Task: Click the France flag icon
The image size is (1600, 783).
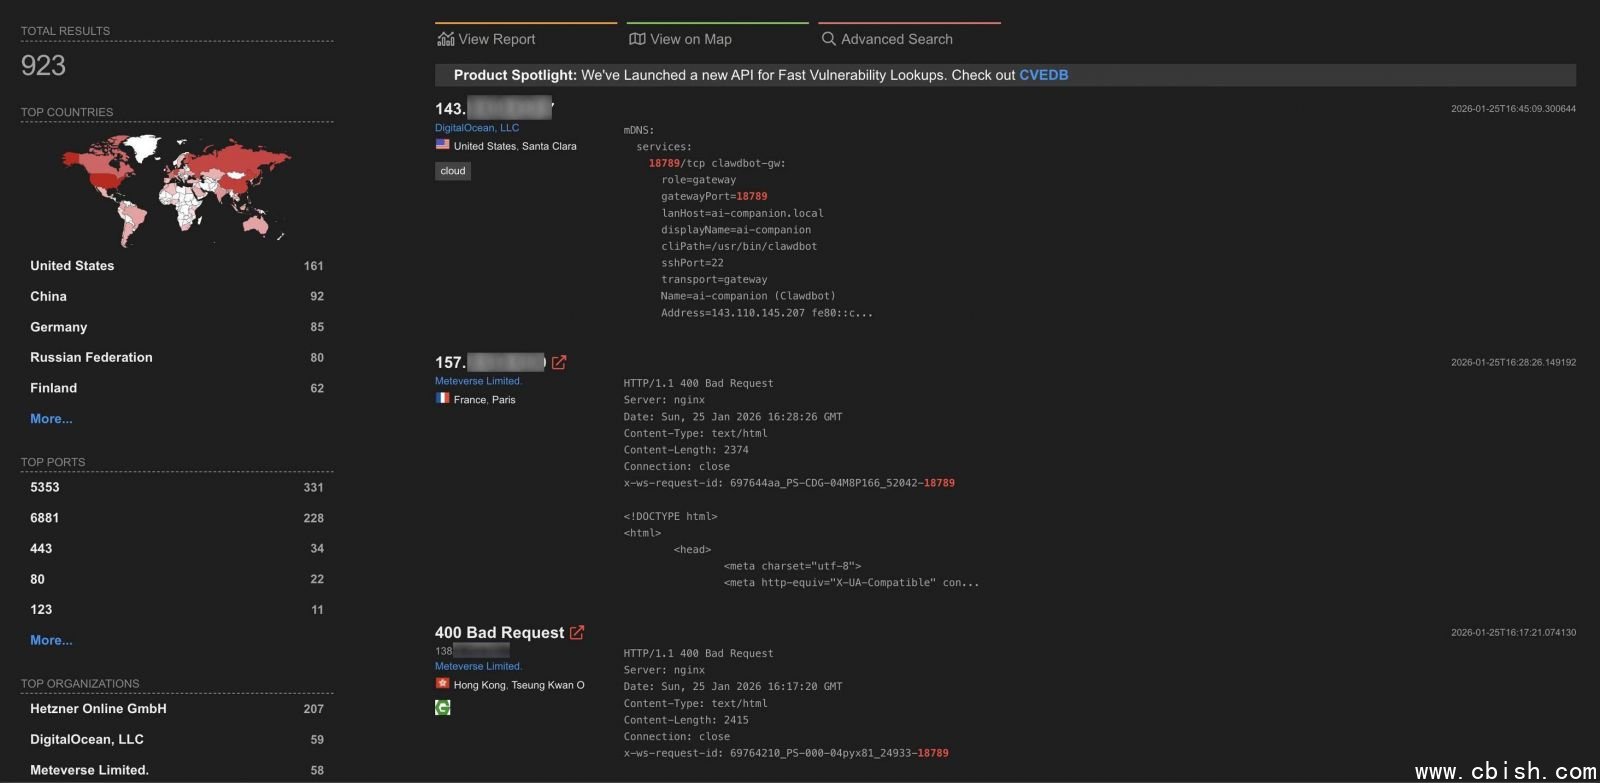Action: click(x=442, y=398)
